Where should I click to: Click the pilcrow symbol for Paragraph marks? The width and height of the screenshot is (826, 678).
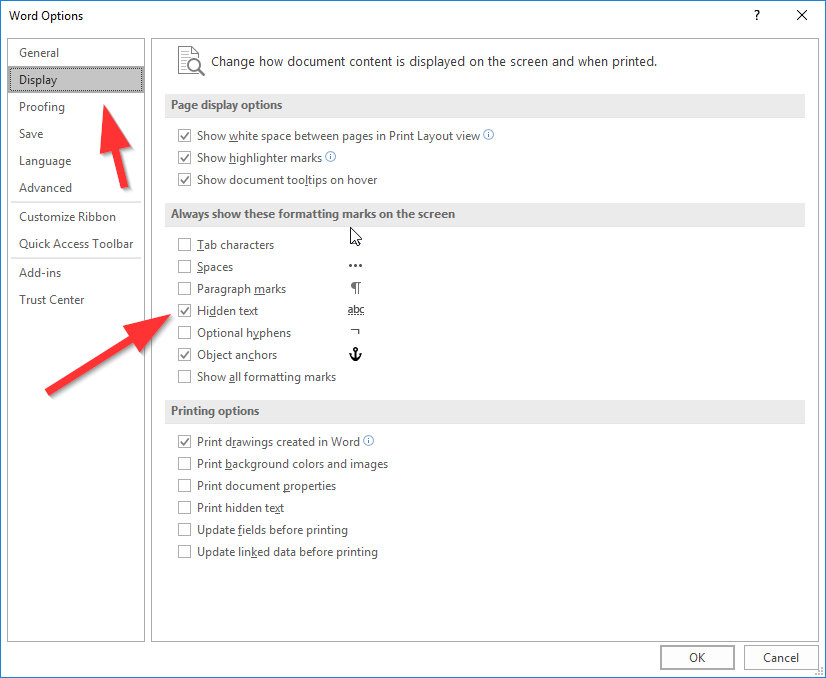(356, 288)
